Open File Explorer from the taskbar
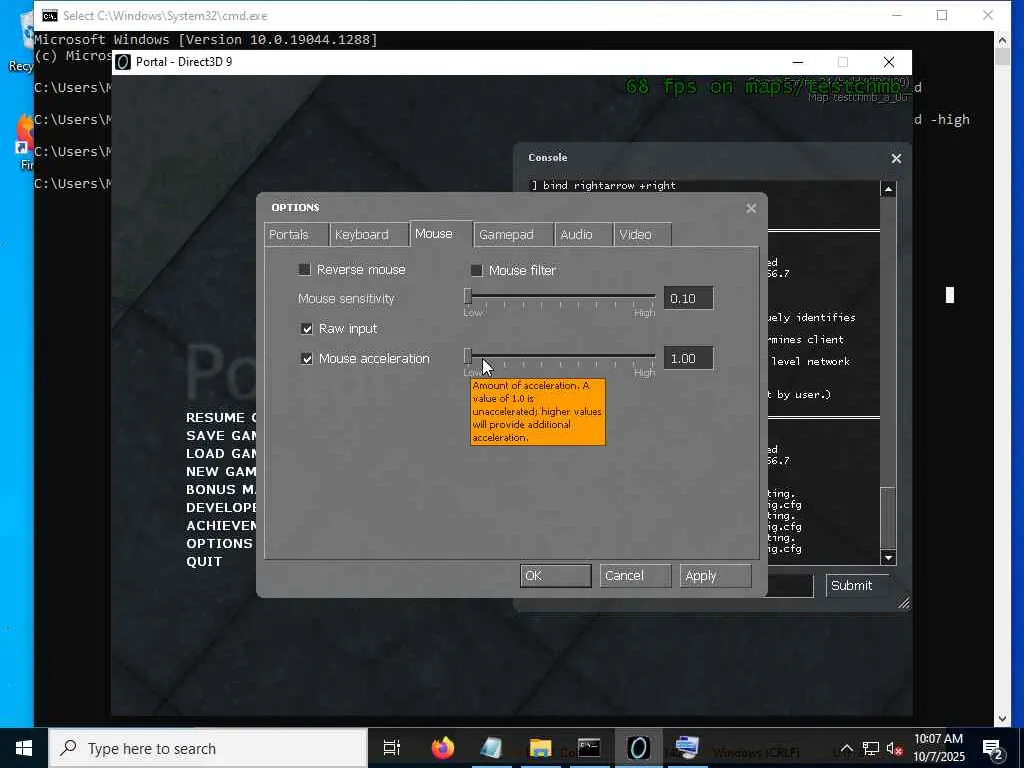Image resolution: width=1024 pixels, height=768 pixels. [540, 748]
